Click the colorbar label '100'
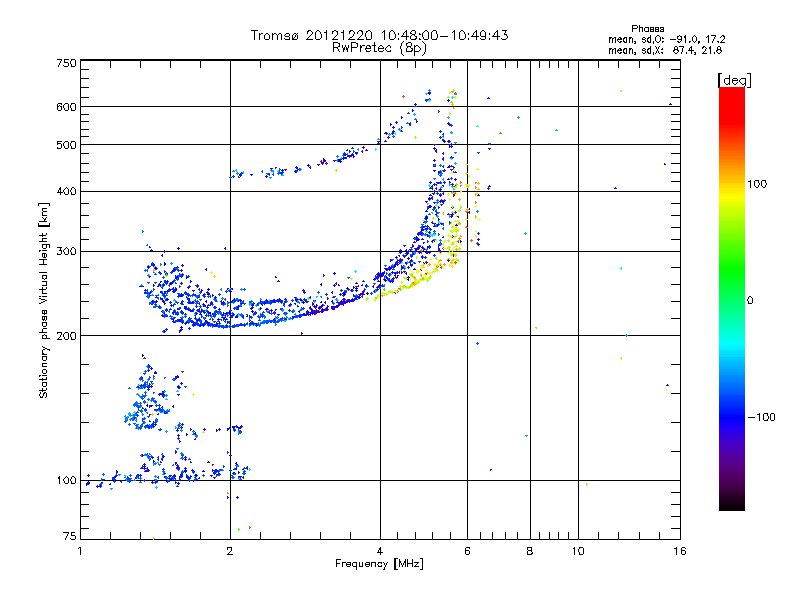800x600 pixels. [757, 184]
